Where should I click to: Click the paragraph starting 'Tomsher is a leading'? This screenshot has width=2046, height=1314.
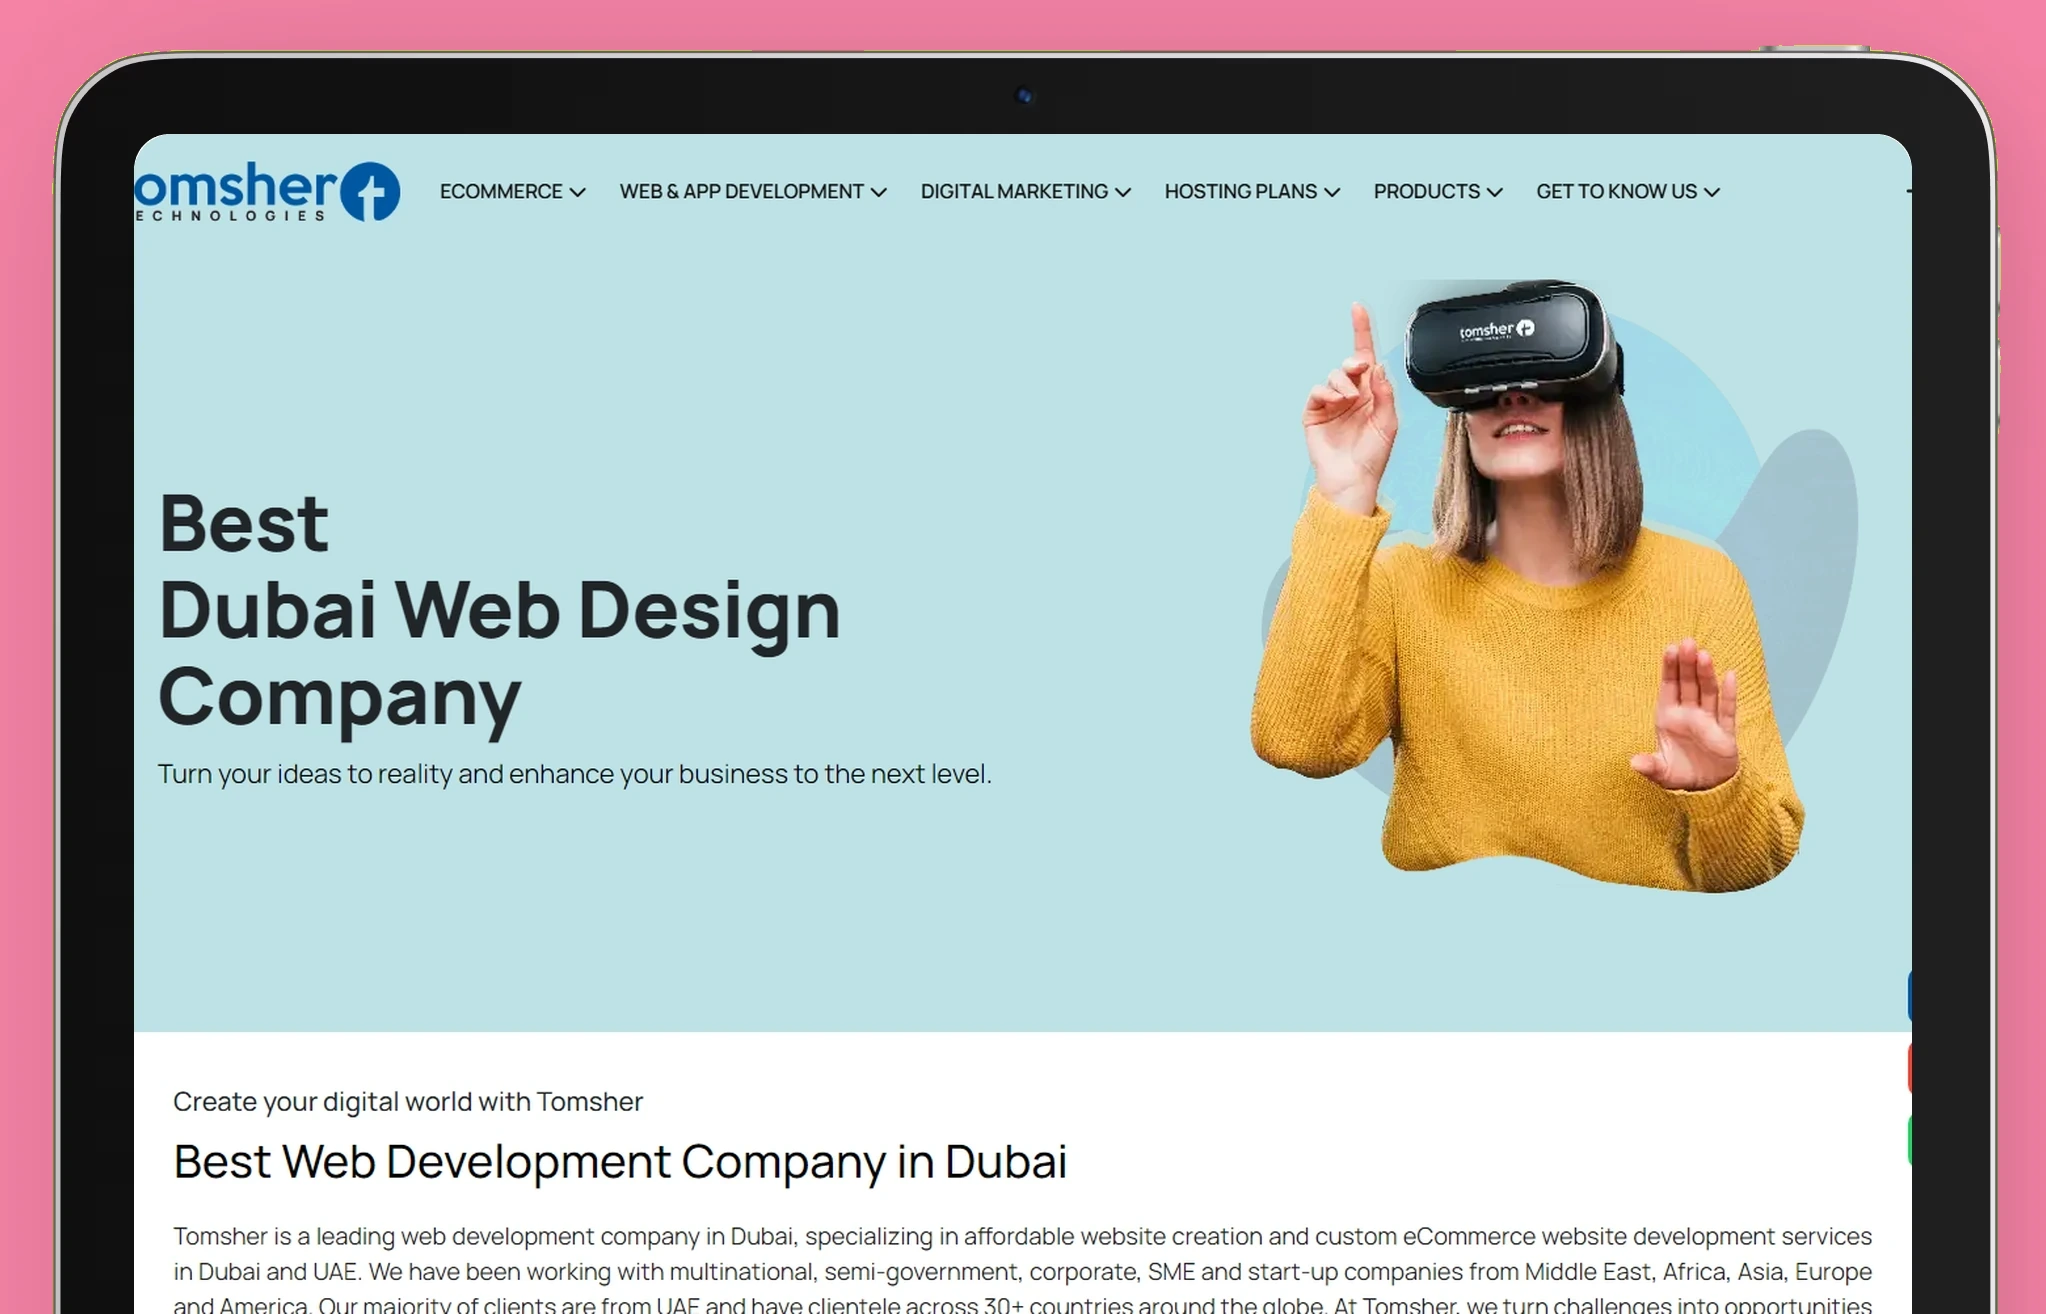click(x=1022, y=1270)
